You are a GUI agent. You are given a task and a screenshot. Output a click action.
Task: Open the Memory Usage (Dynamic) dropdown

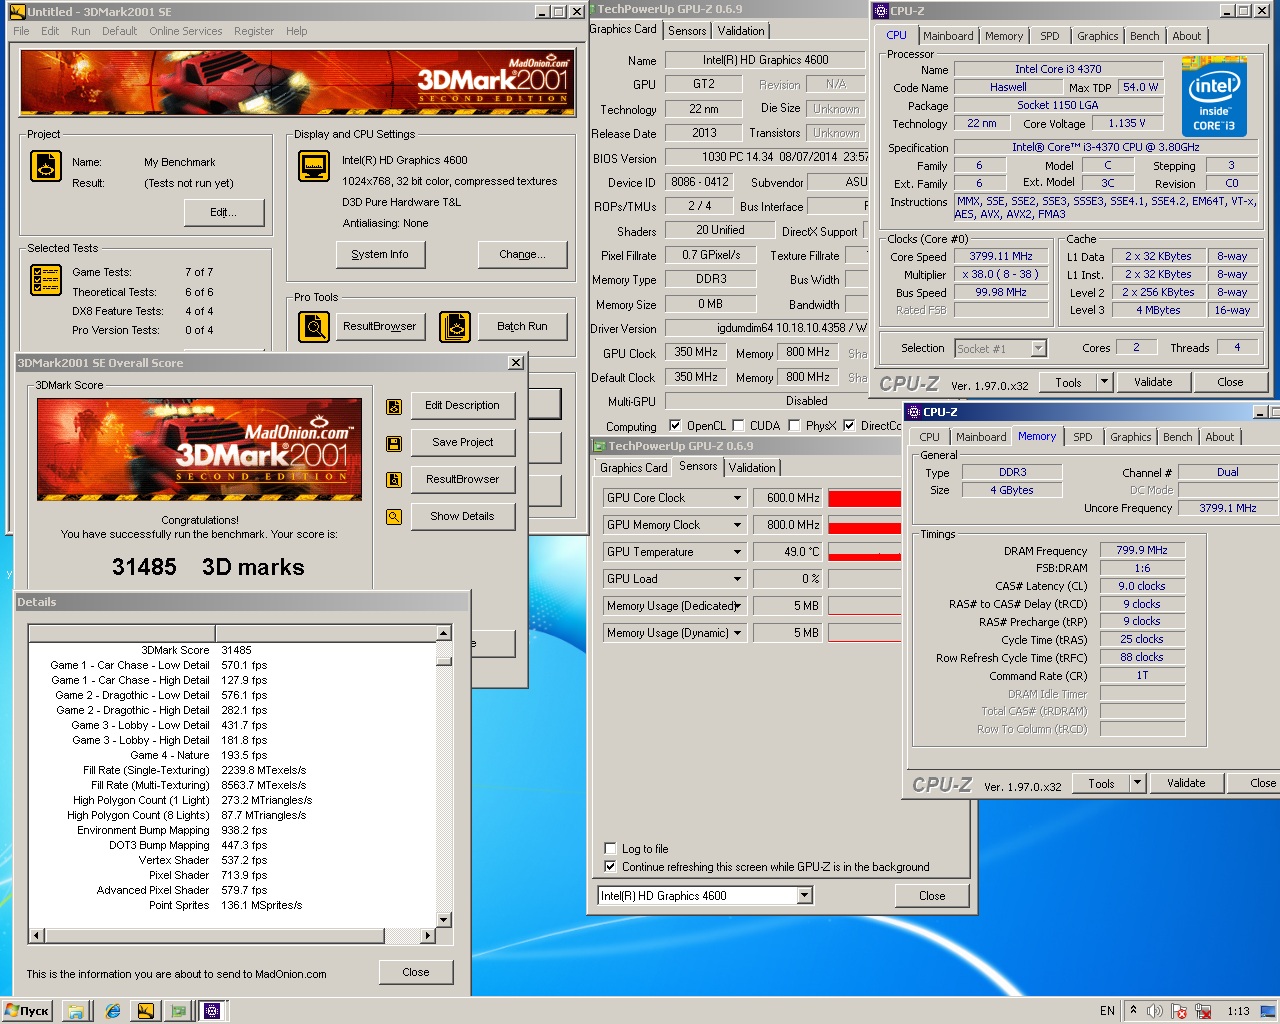tap(738, 633)
